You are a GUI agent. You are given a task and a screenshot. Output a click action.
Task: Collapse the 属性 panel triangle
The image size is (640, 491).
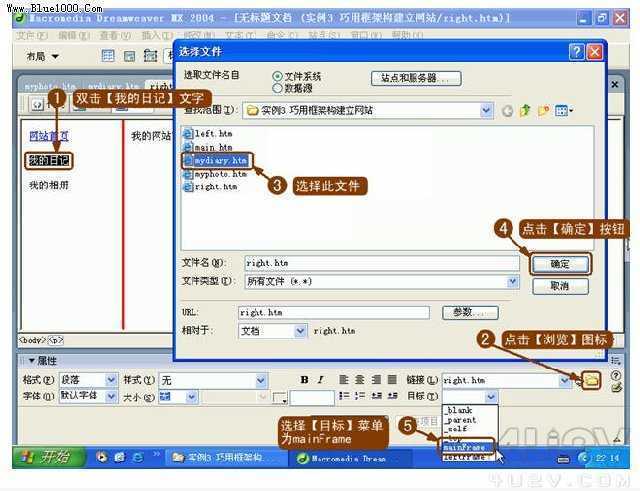coord(31,360)
